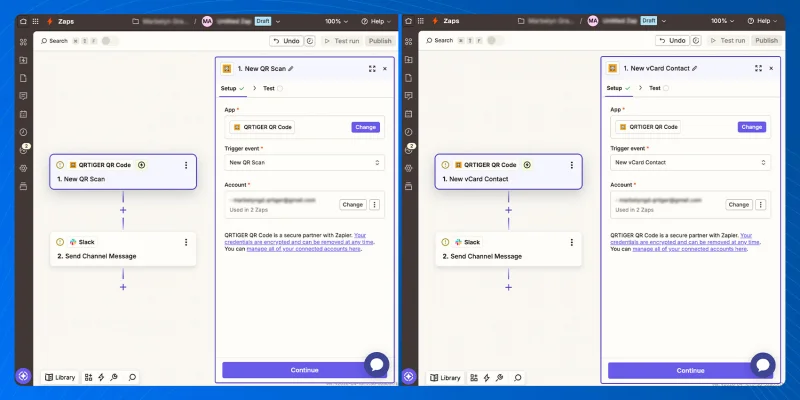This screenshot has width=800, height=400.
Task: Open the versions badge icon in right sidebar
Action: [x=409, y=150]
